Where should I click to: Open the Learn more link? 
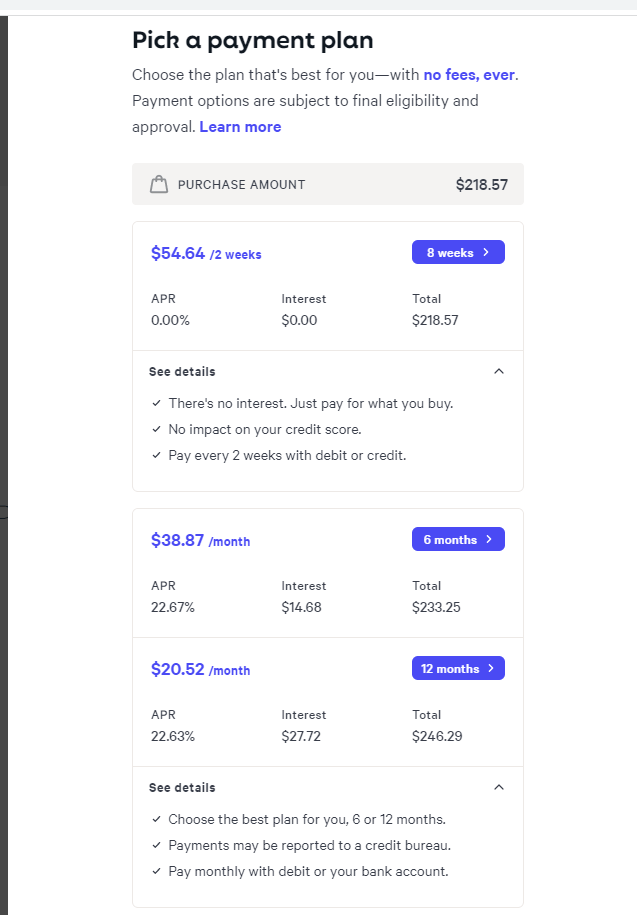240,127
